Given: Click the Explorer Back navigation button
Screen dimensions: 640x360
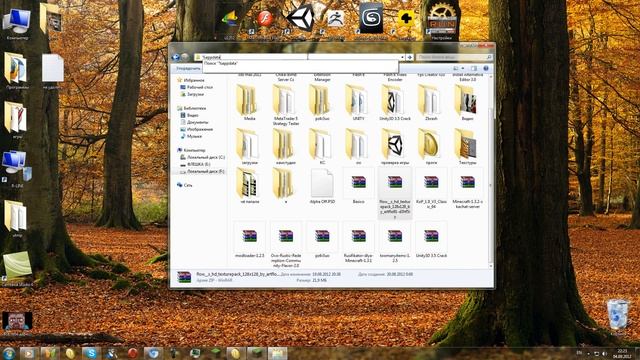Looking at the screenshot, I should click(176, 57).
